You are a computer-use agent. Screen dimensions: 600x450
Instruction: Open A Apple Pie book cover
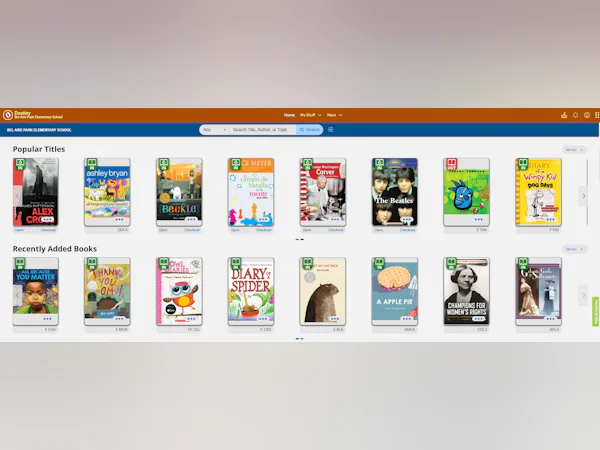click(x=395, y=291)
